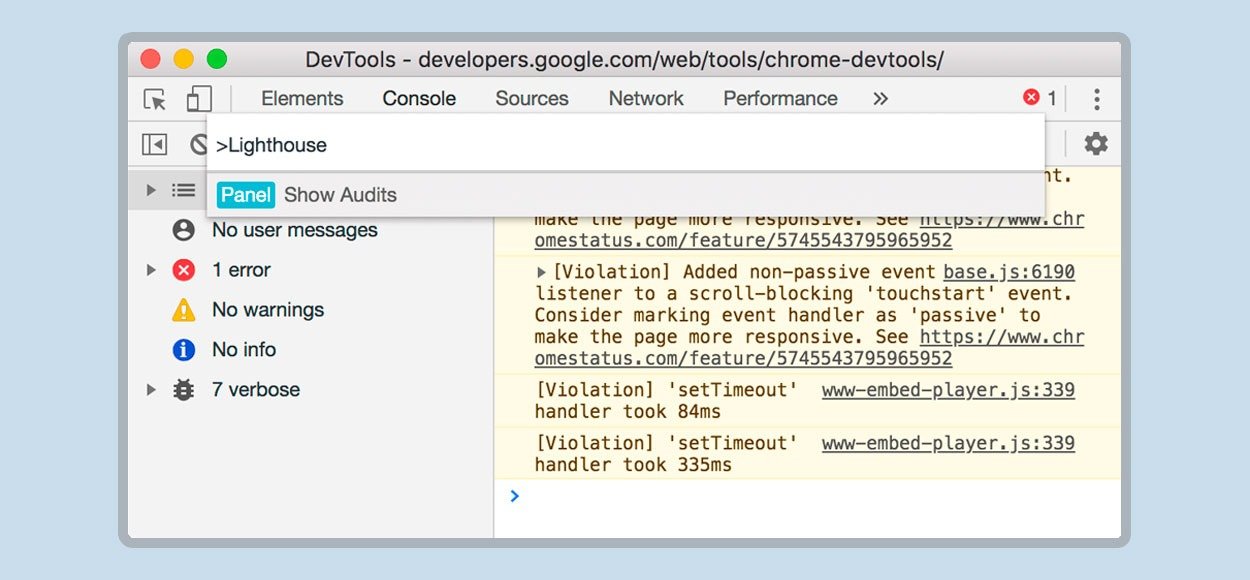Select the No warnings filter row
Image resolution: width=1250 pixels, height=580 pixels.
(x=311, y=310)
